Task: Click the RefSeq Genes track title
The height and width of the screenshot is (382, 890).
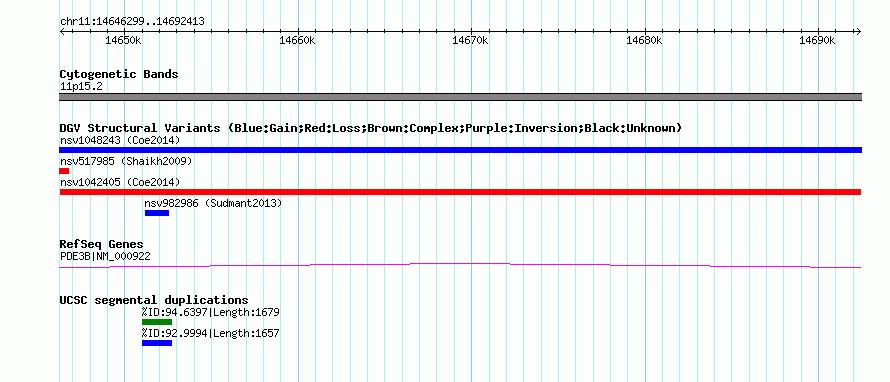Action: 101,245
